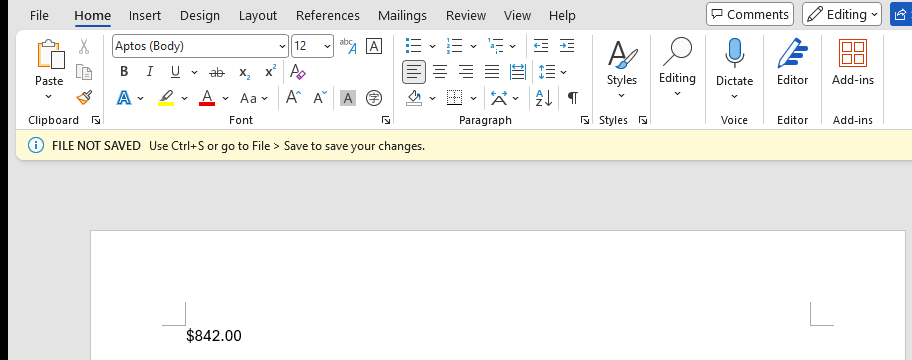Click the superscript x² icon
This screenshot has width=912, height=360.
pos(270,72)
